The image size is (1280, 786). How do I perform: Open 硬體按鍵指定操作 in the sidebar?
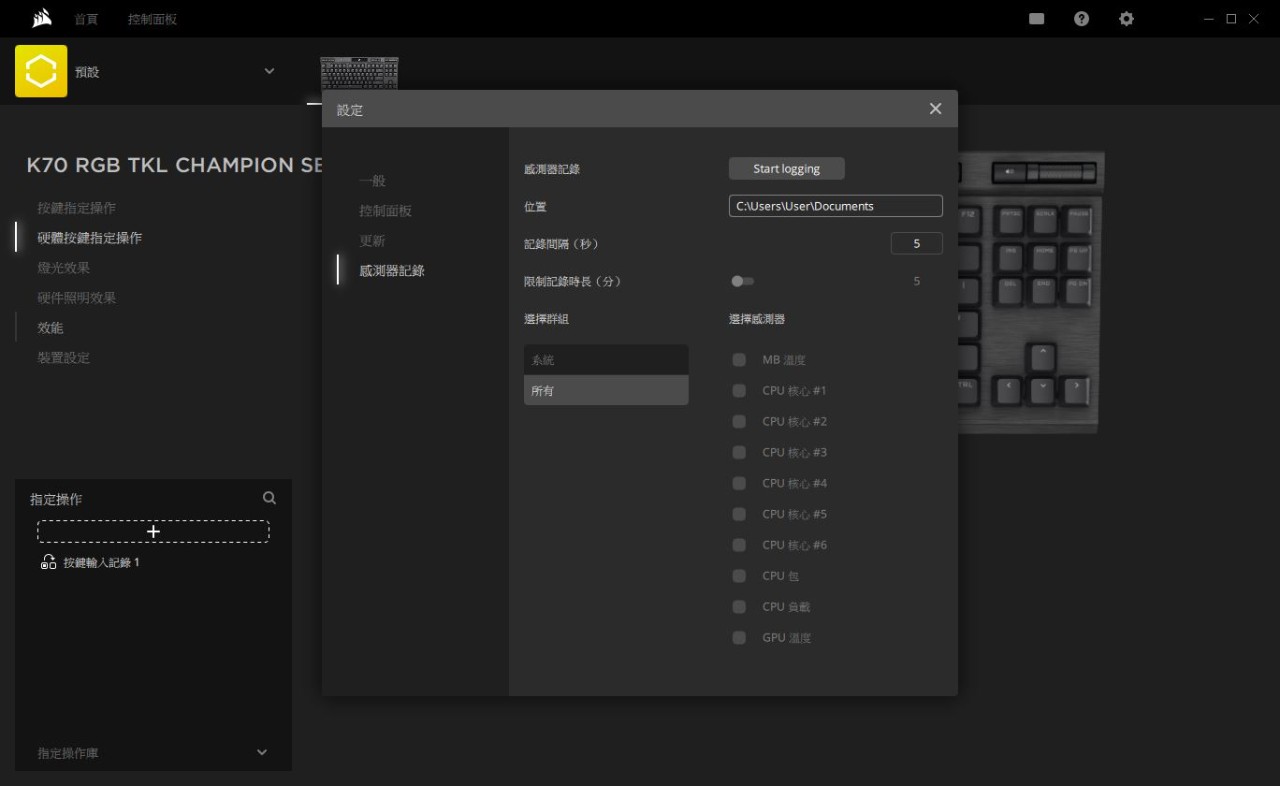click(x=90, y=238)
